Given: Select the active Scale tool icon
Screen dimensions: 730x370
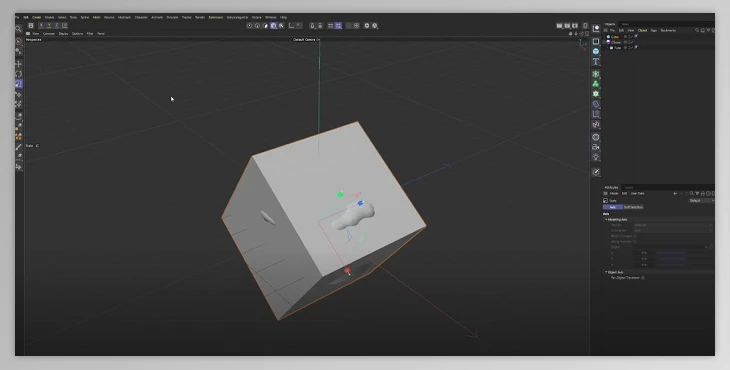Looking at the screenshot, I should 19,84.
